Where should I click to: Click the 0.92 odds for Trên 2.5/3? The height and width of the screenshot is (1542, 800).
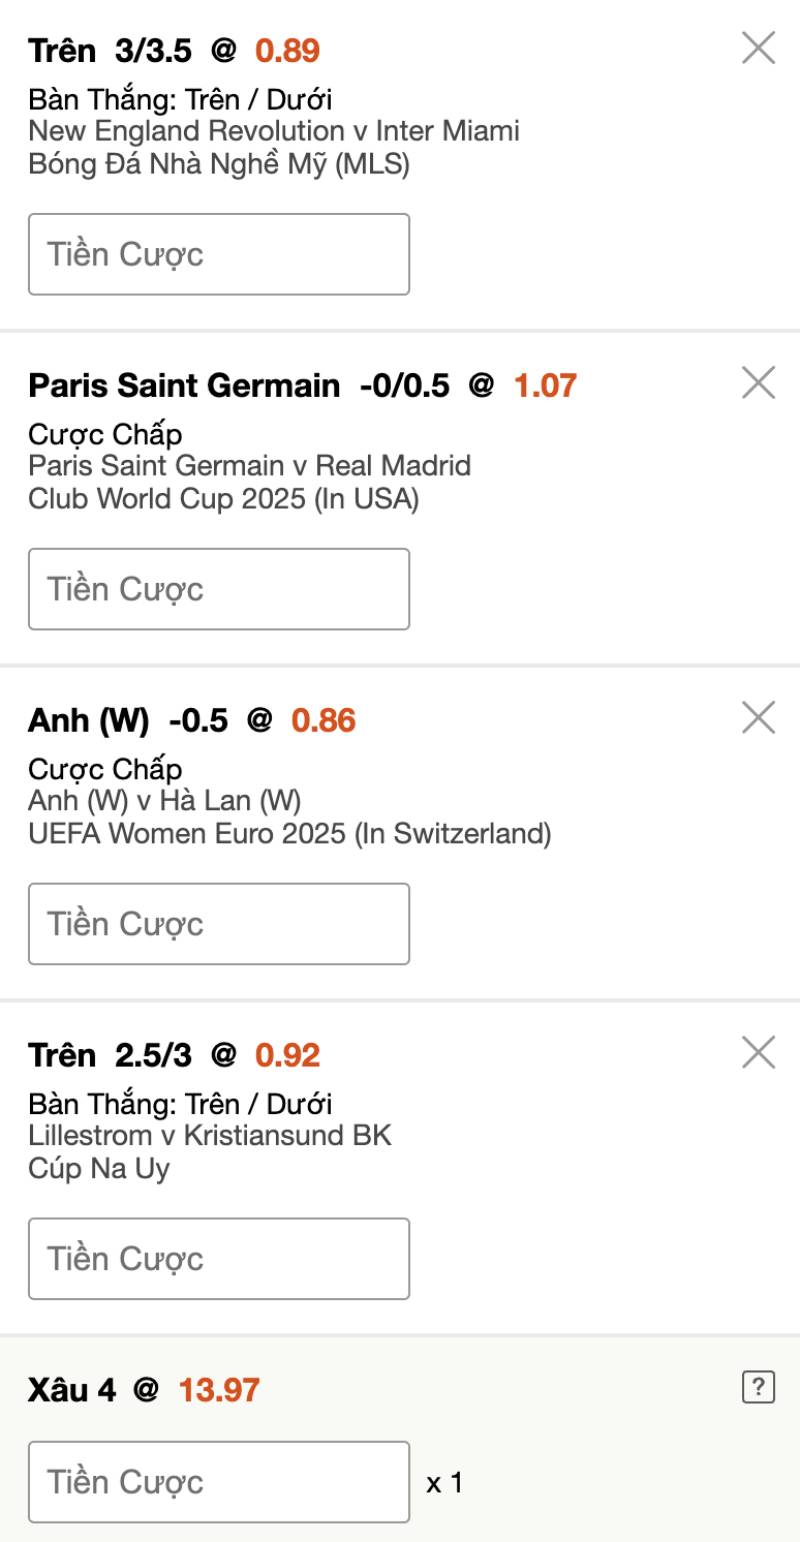(x=287, y=1055)
